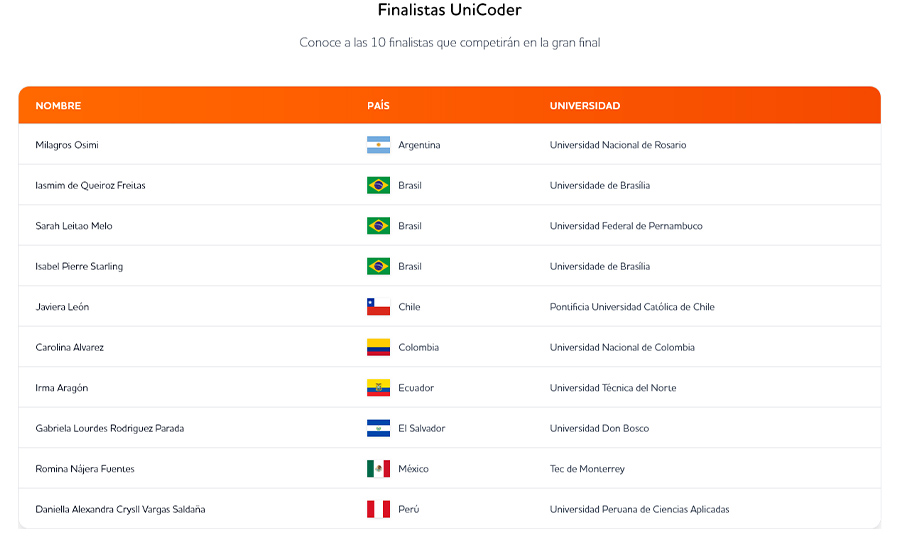
Task: Select Daniella Alexandra Crysll Vargas Saldaña name
Action: (x=120, y=509)
